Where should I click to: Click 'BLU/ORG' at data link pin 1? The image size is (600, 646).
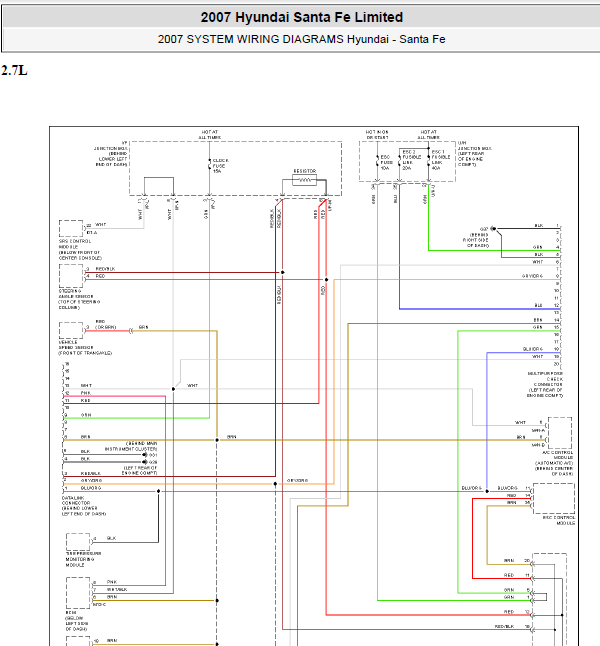[x=91, y=488]
